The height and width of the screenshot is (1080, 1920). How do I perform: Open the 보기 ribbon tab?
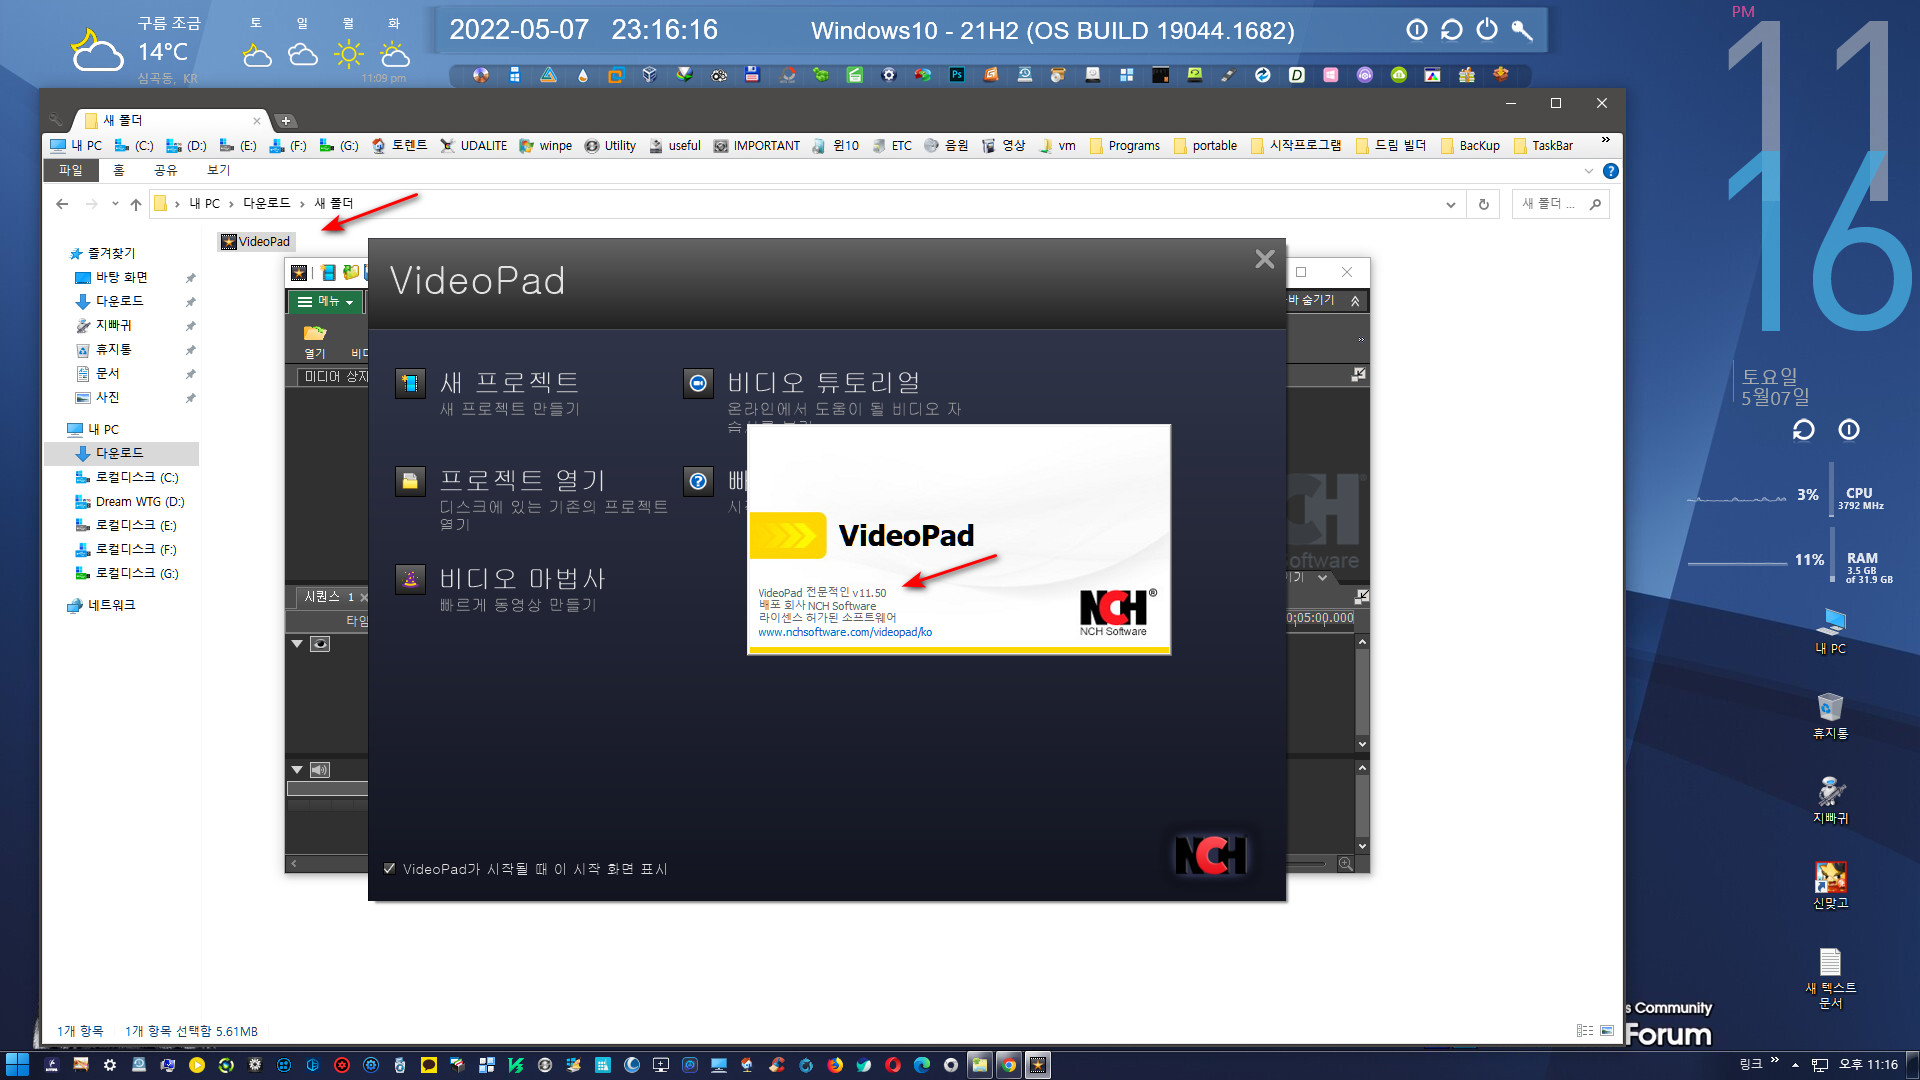(219, 171)
